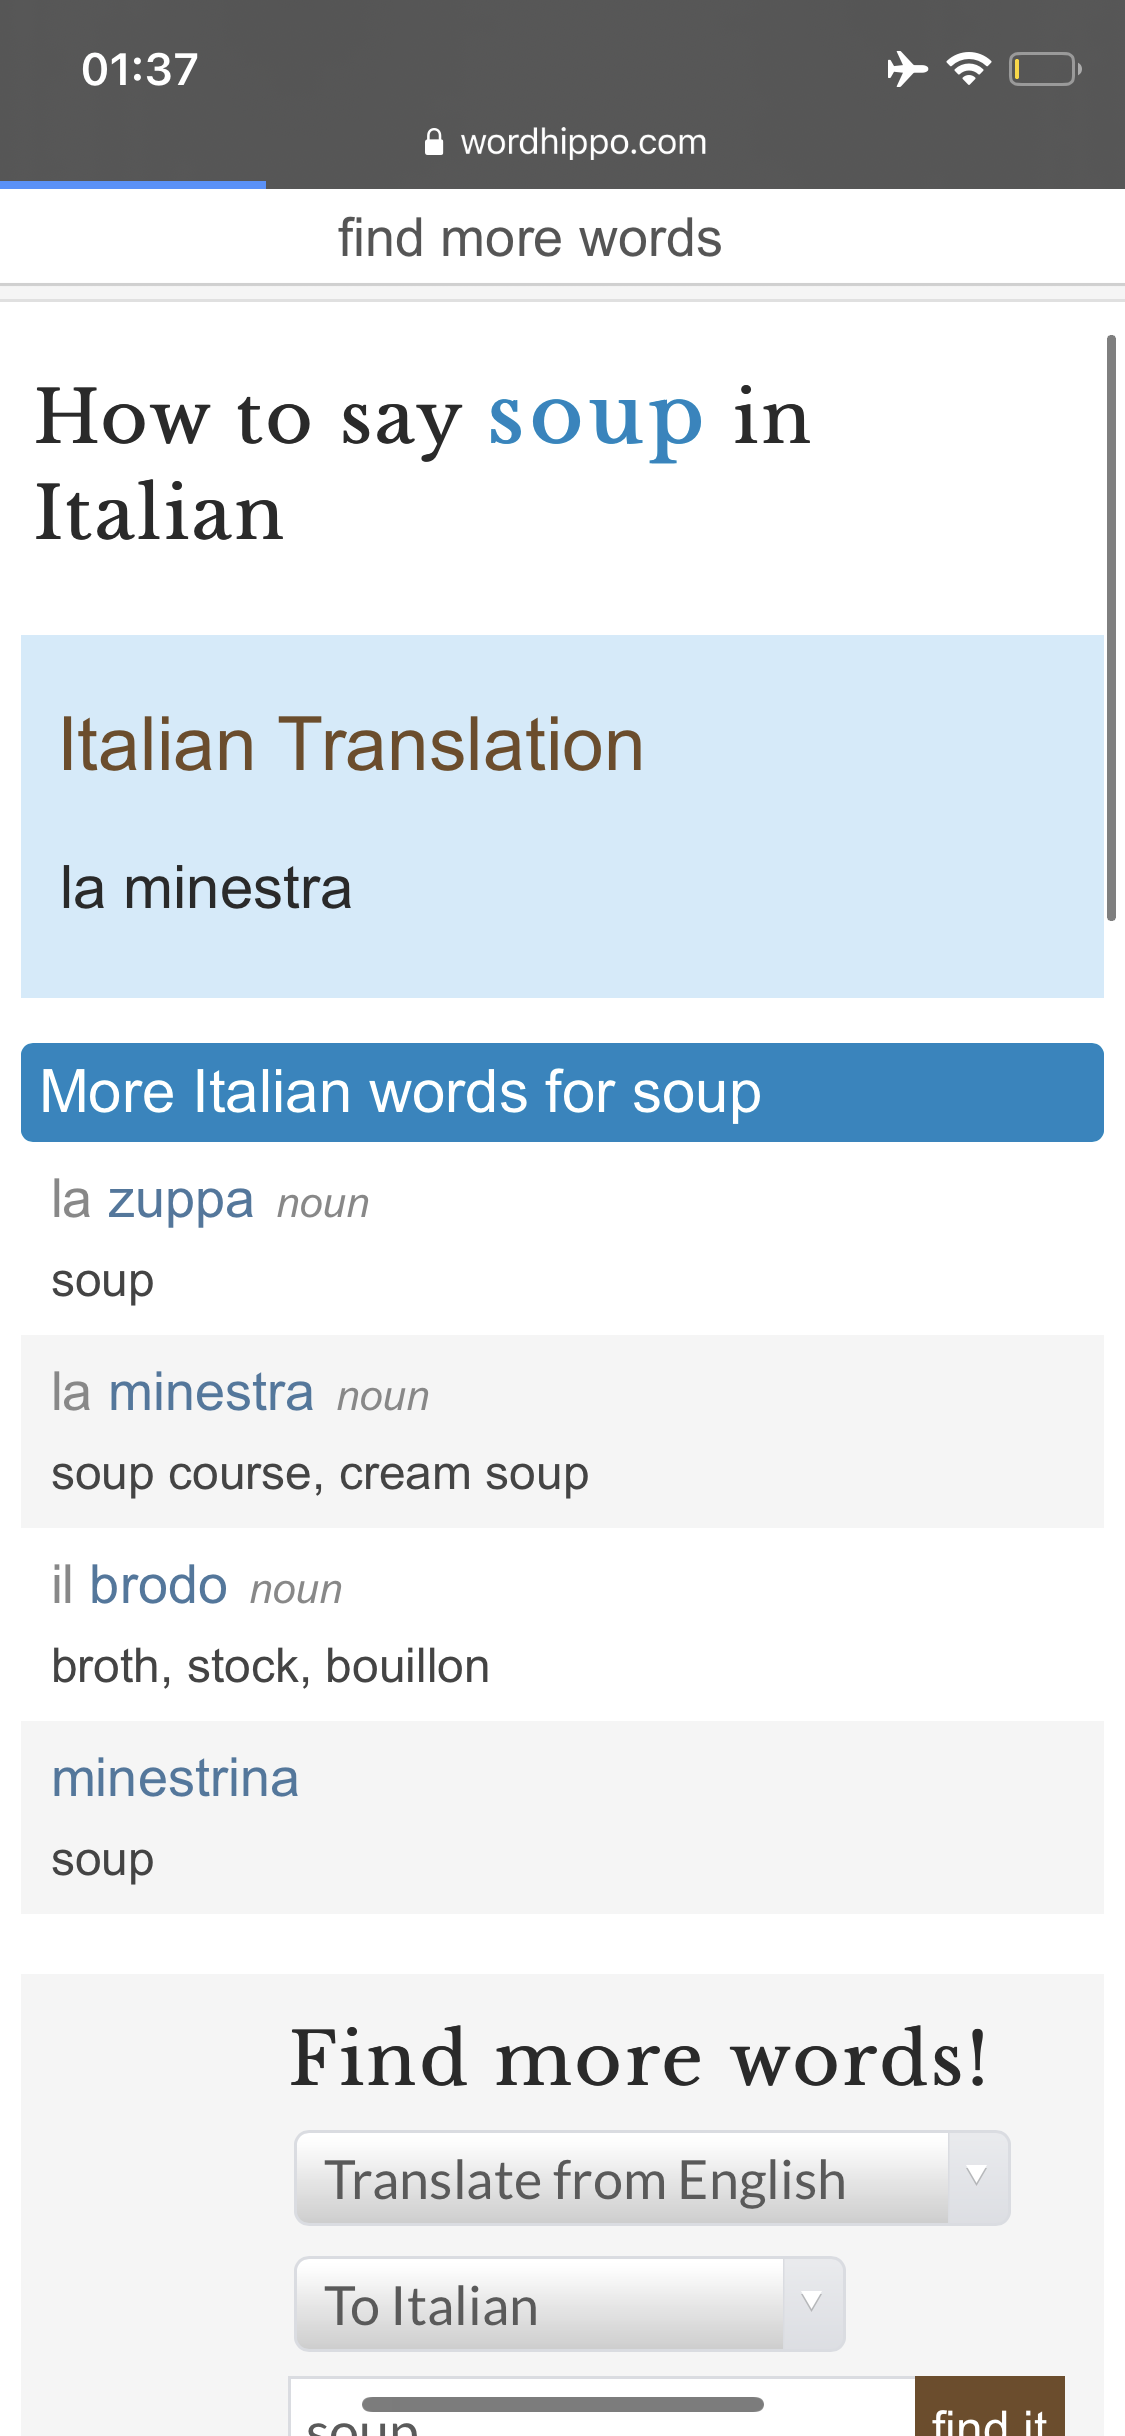Open the 'Translate from English' dropdown arrow

pos(977,2178)
